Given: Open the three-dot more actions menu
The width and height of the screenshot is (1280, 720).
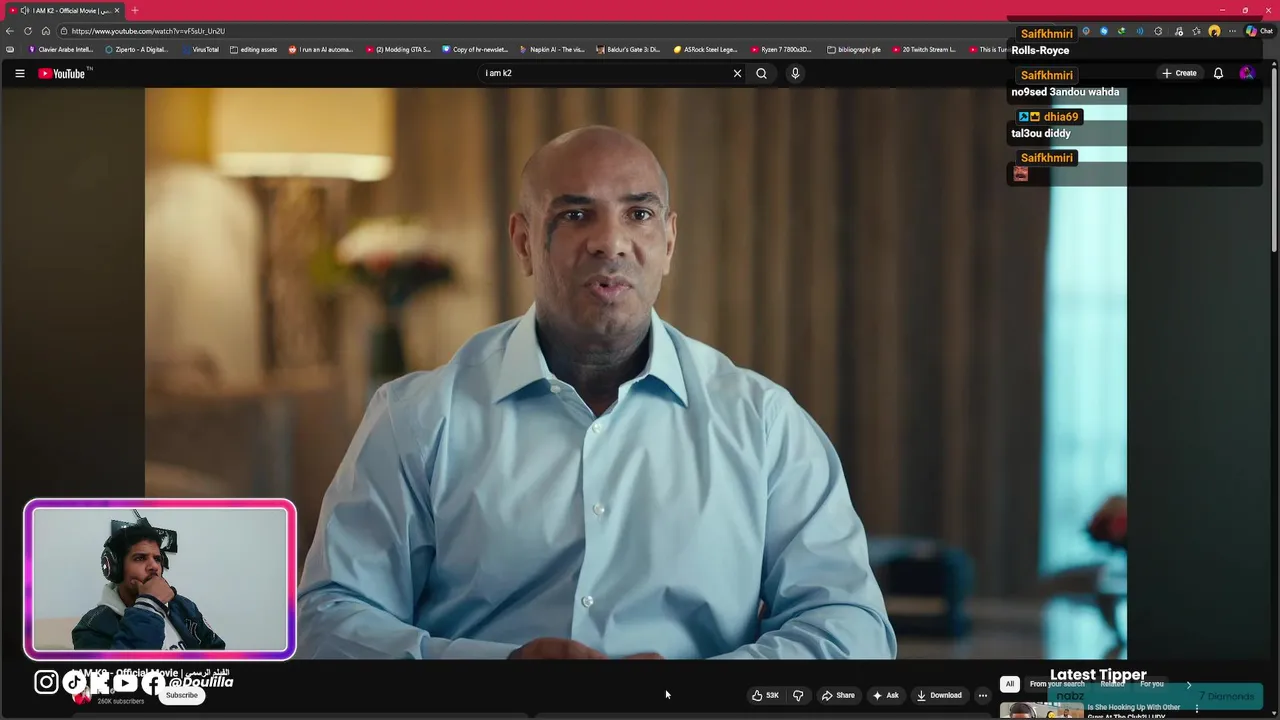Looking at the screenshot, I should click(x=983, y=695).
